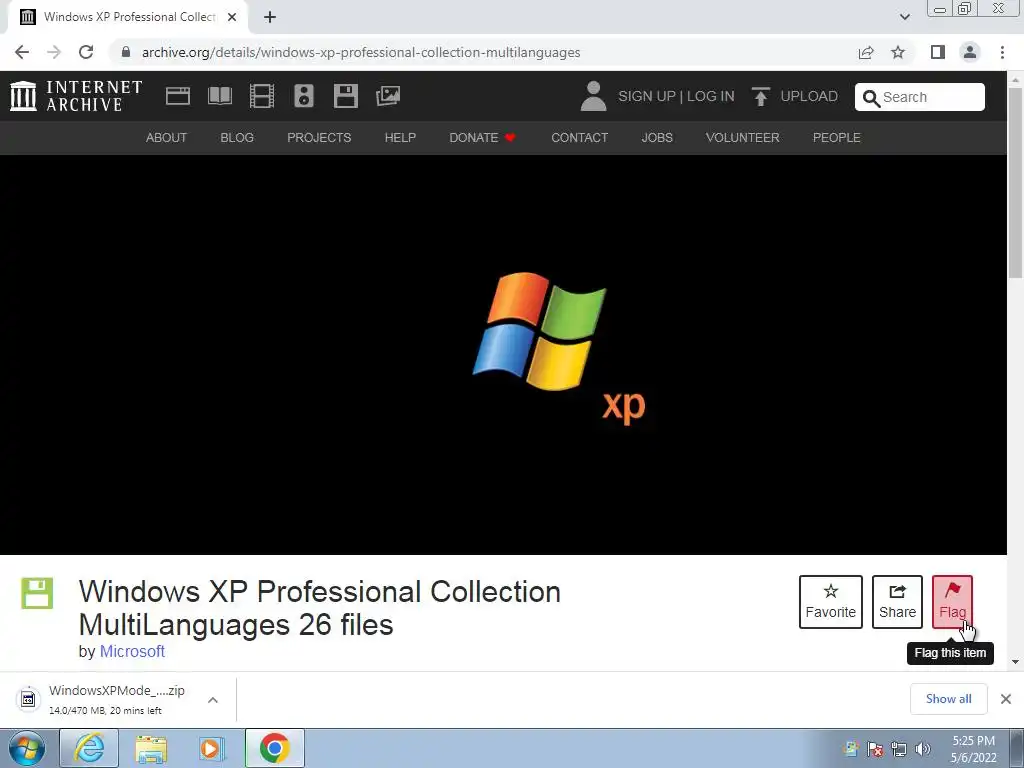Open the tab search dropdown arrow
The height and width of the screenshot is (768, 1024).
(904, 17)
